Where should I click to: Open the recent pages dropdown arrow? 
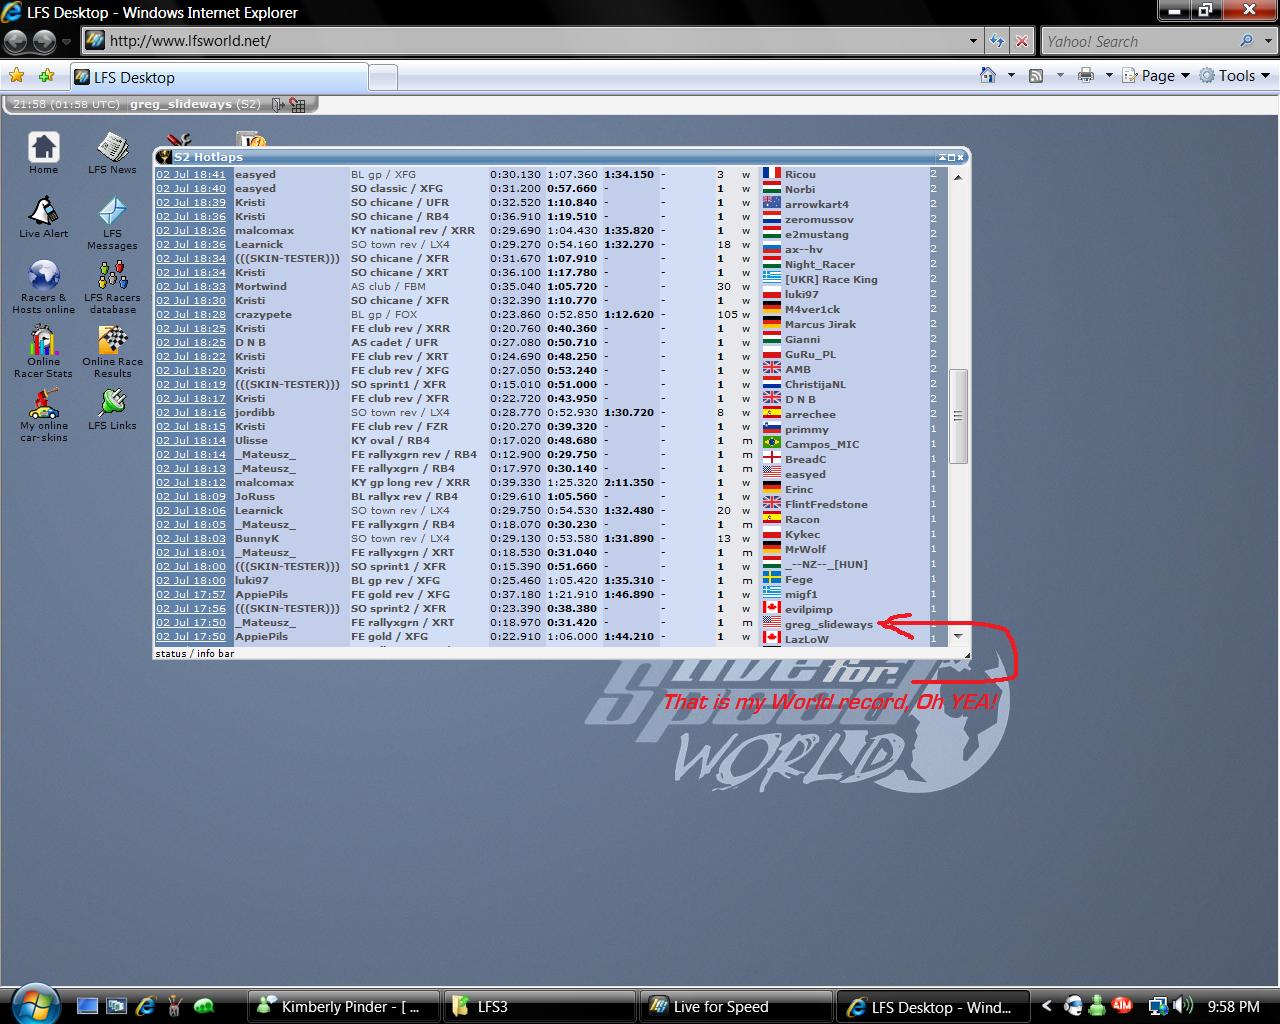66,42
